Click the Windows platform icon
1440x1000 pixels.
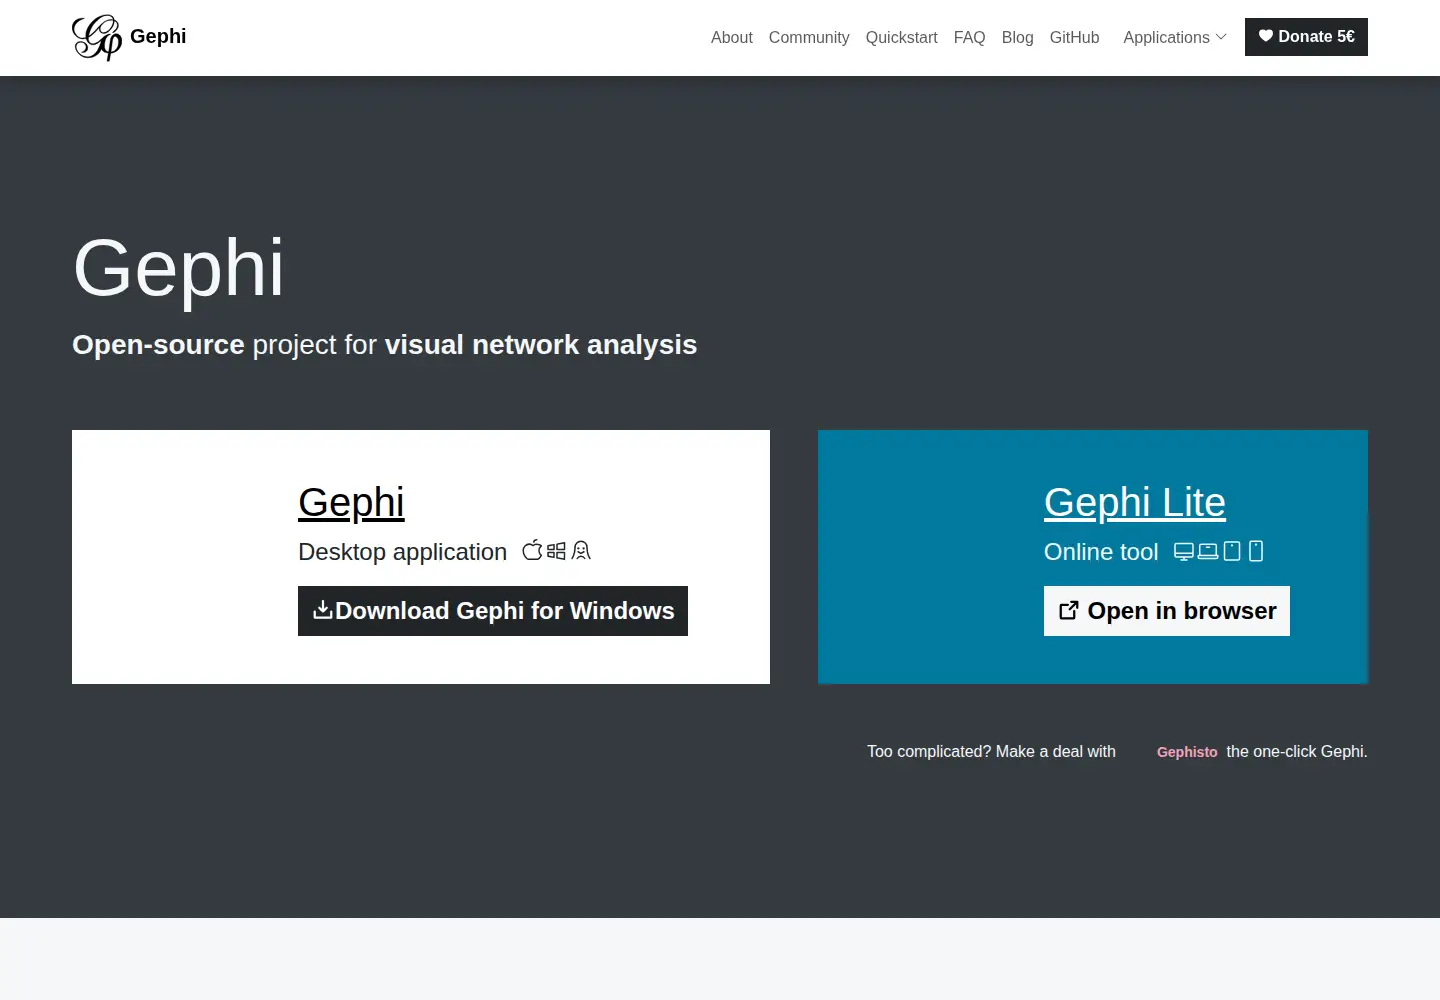[556, 551]
